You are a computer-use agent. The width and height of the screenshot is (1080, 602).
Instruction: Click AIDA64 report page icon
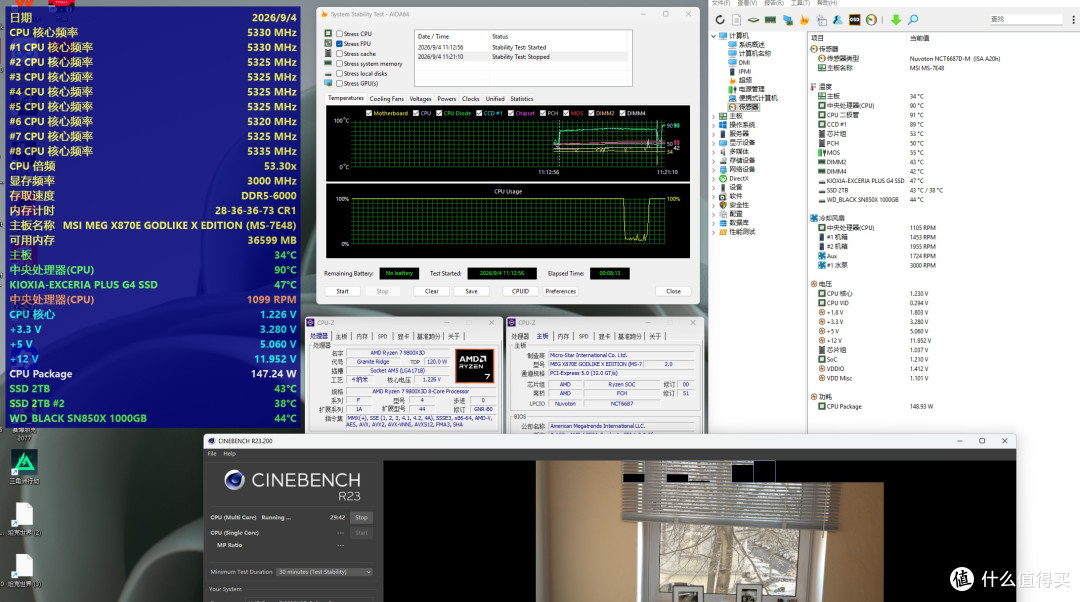[736, 20]
